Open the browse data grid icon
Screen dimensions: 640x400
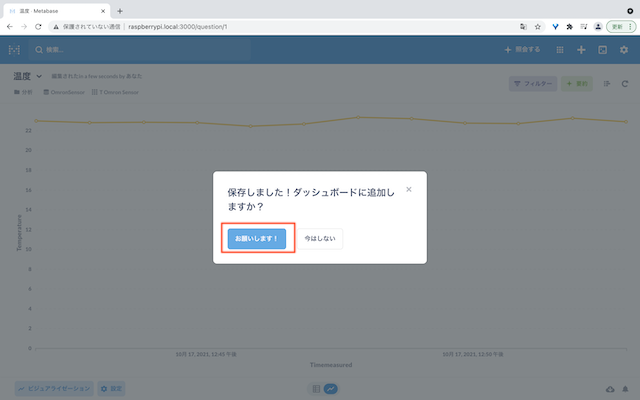[560, 50]
